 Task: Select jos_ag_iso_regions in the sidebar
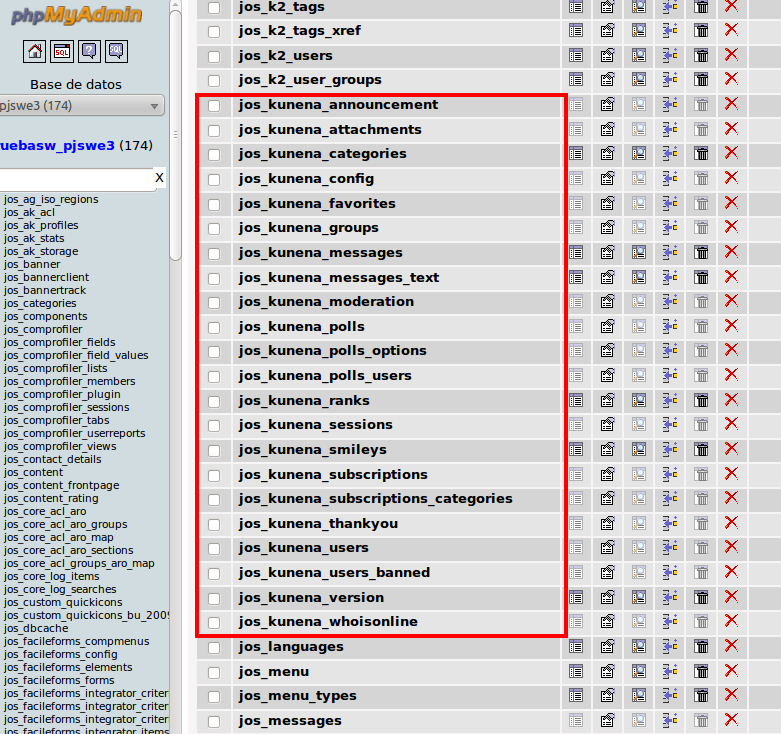[51, 199]
